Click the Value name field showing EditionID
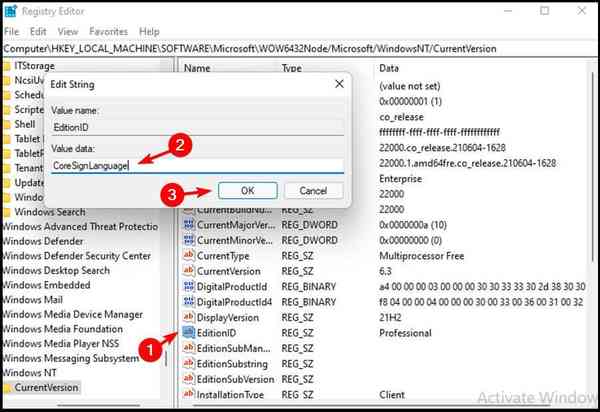600x412 pixels. 197,127
